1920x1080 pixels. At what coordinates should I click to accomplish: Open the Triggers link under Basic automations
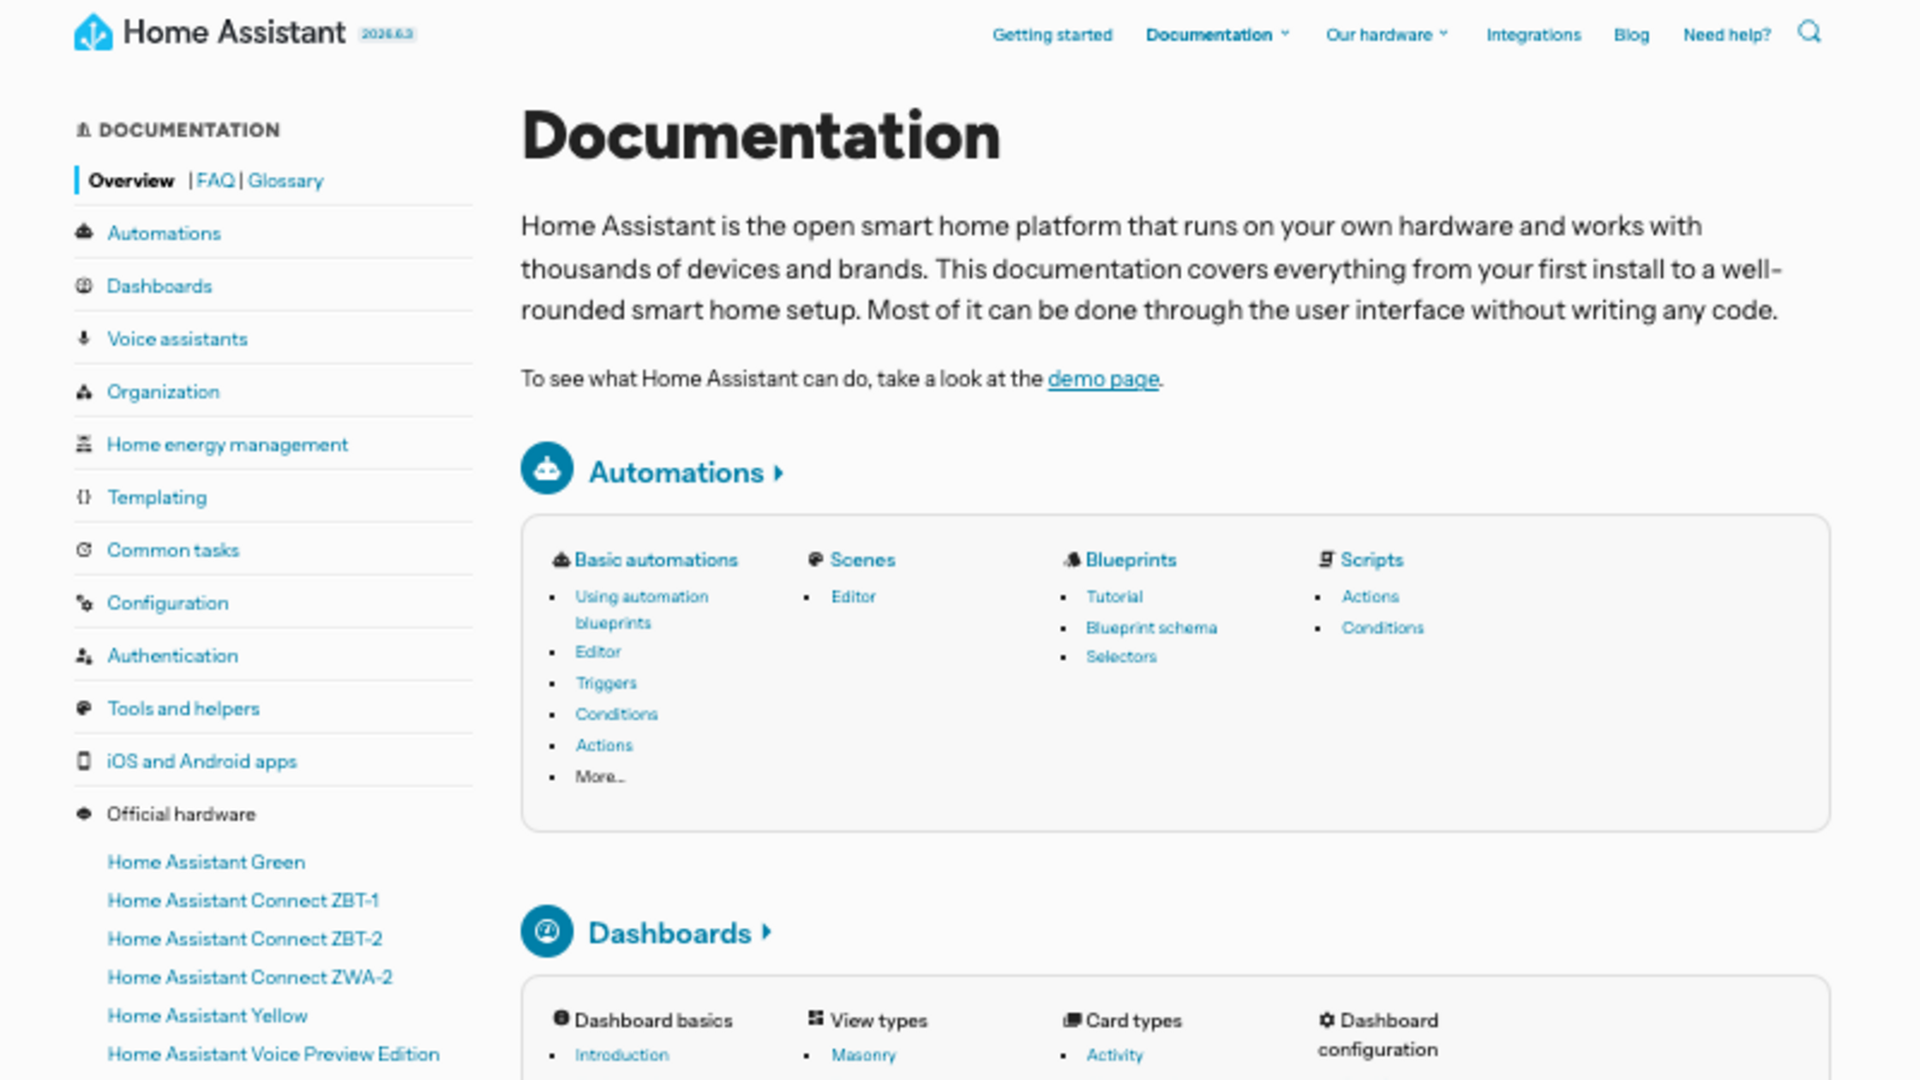click(x=606, y=683)
